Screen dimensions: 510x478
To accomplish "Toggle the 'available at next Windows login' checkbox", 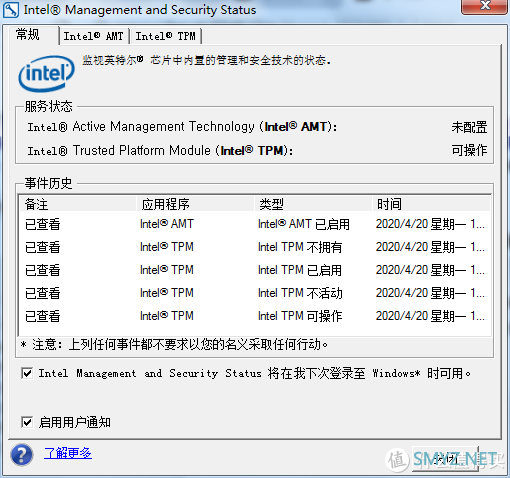I will [x=27, y=373].
